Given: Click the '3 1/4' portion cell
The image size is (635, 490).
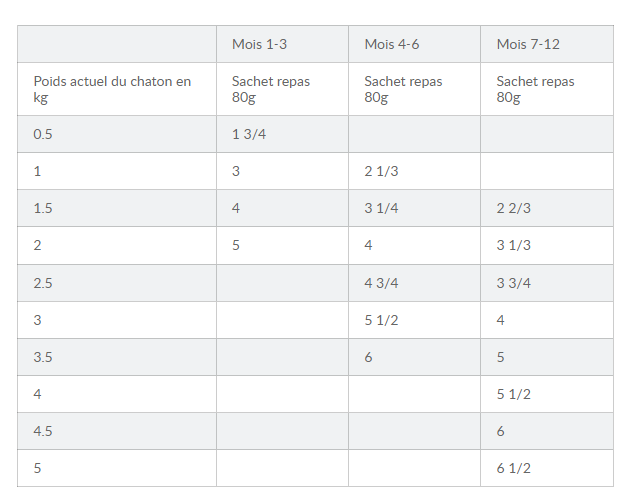Looking at the screenshot, I should [381, 208].
